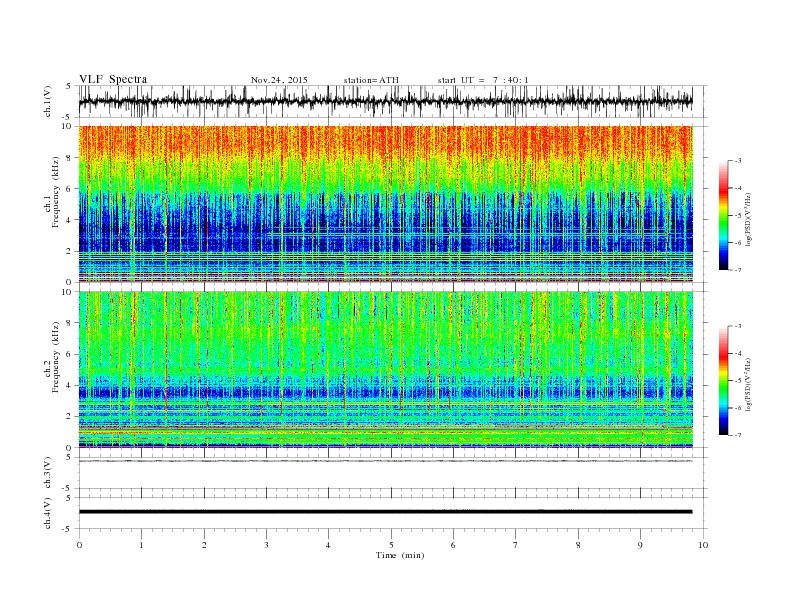This screenshot has width=792, height=612.
Task: Click the "-7" label on ch.1 colorbar
Action: (738, 270)
